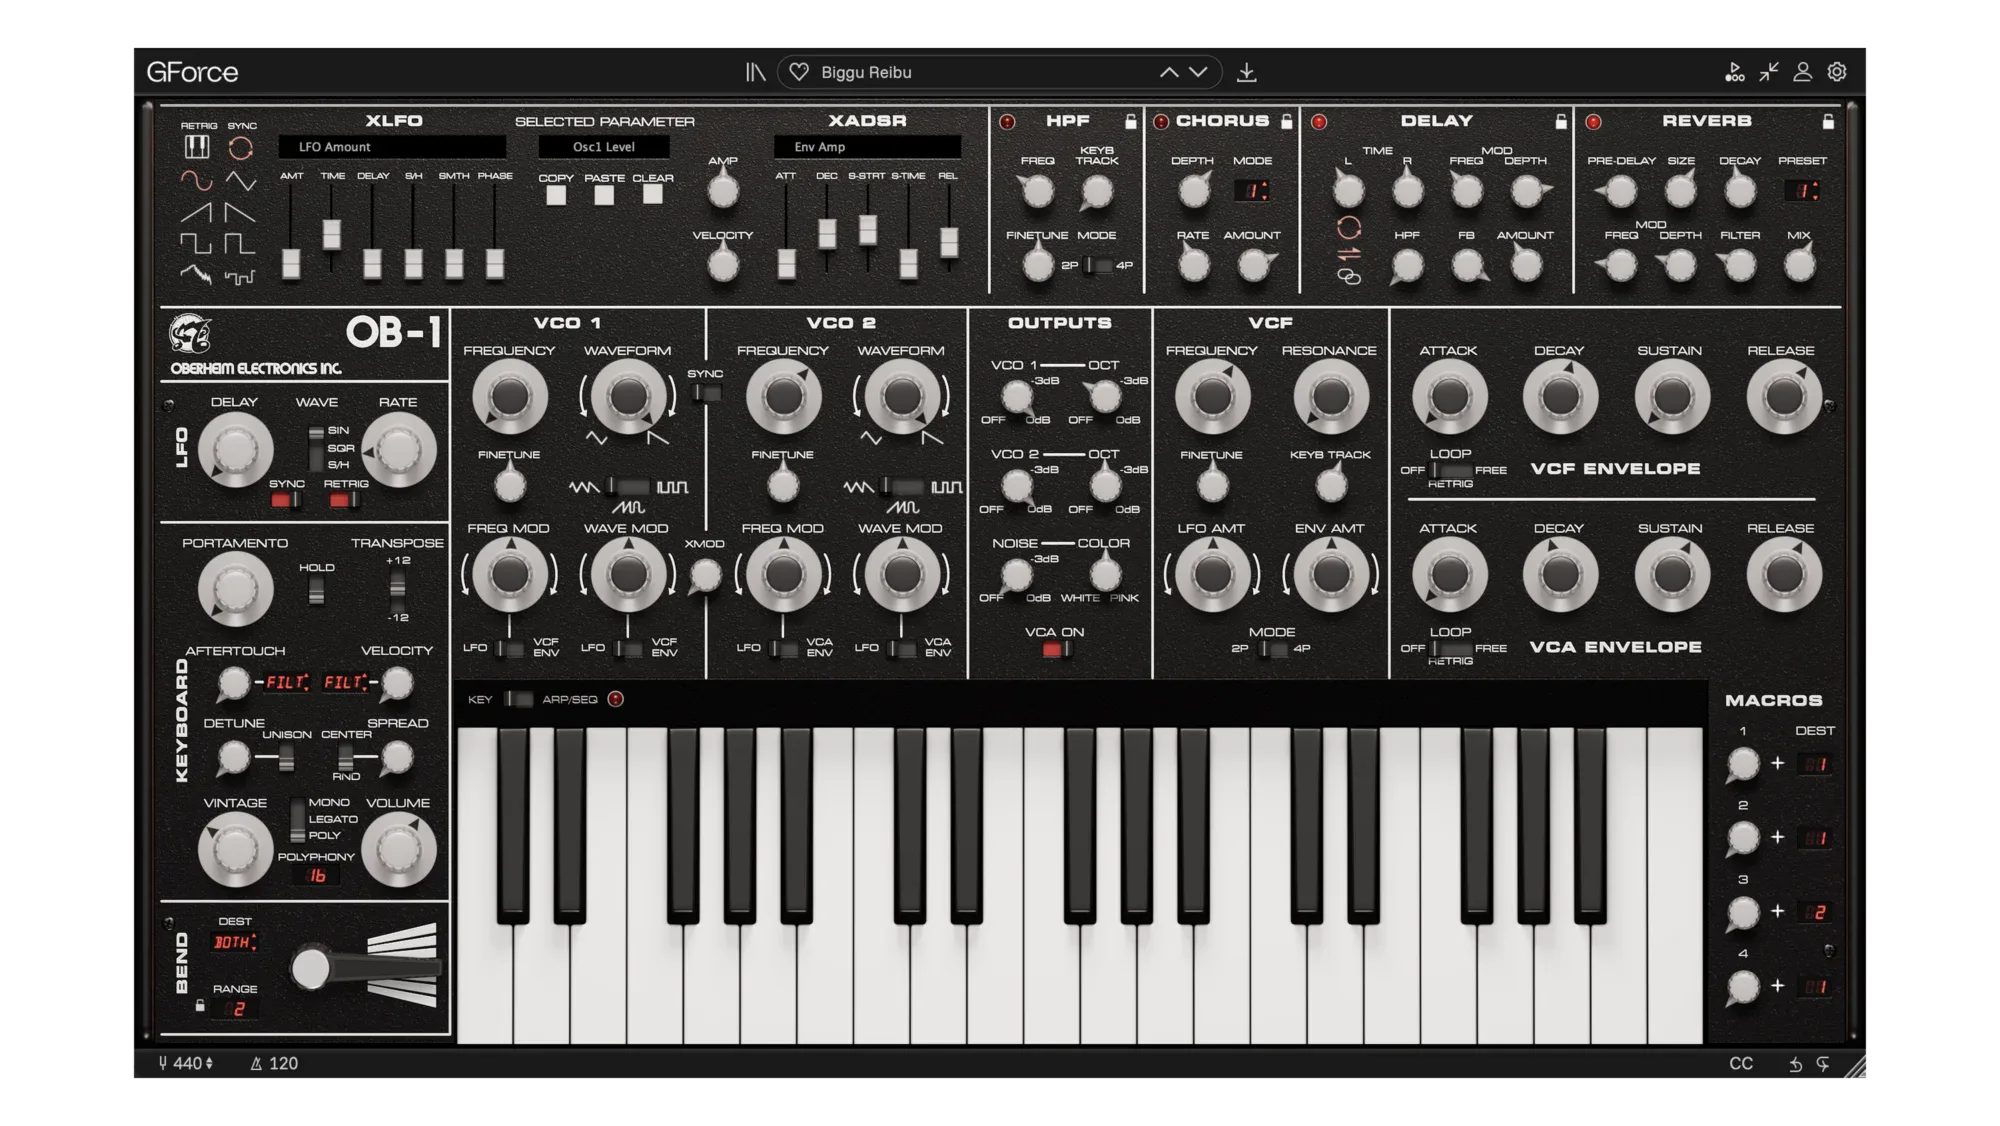
Task: Open the settings gear icon
Action: coord(1837,72)
